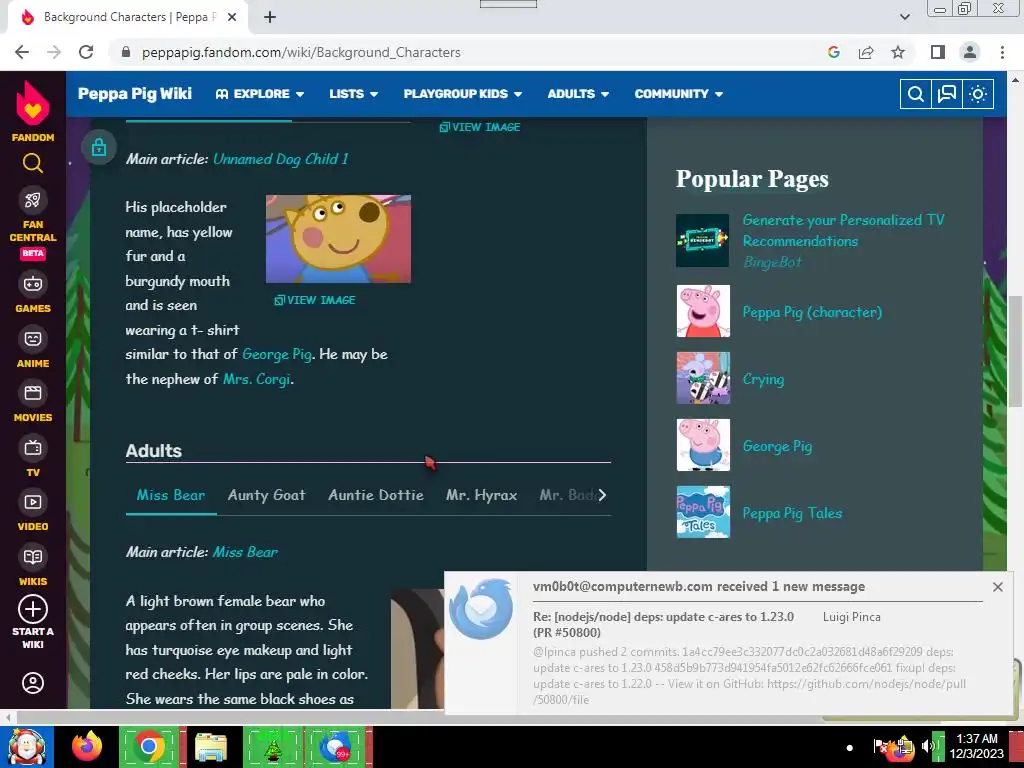Open the tab search dropdown arrow
The image size is (1024, 768).
point(904,17)
